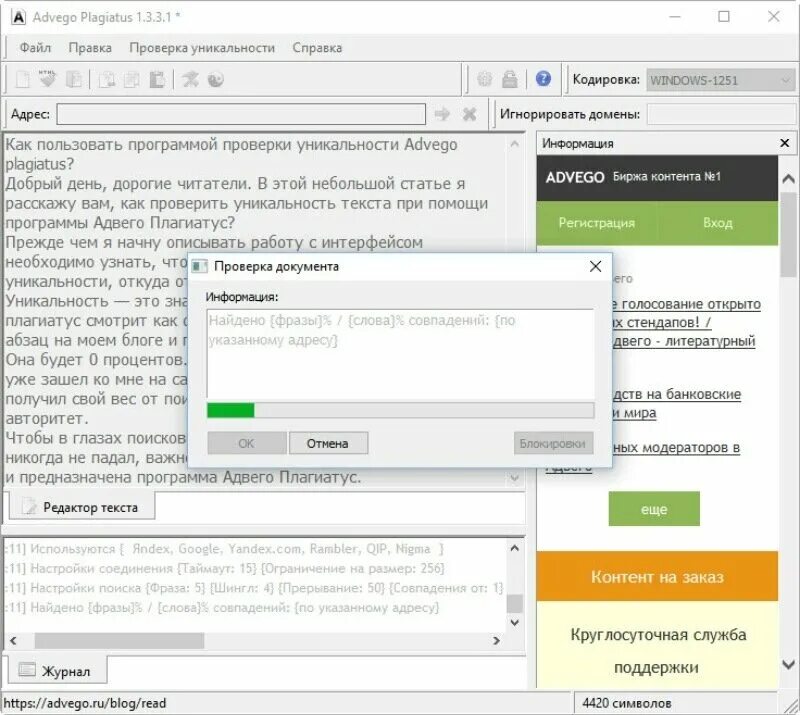
Task: Close the Информация side panel
Action: tap(785, 143)
